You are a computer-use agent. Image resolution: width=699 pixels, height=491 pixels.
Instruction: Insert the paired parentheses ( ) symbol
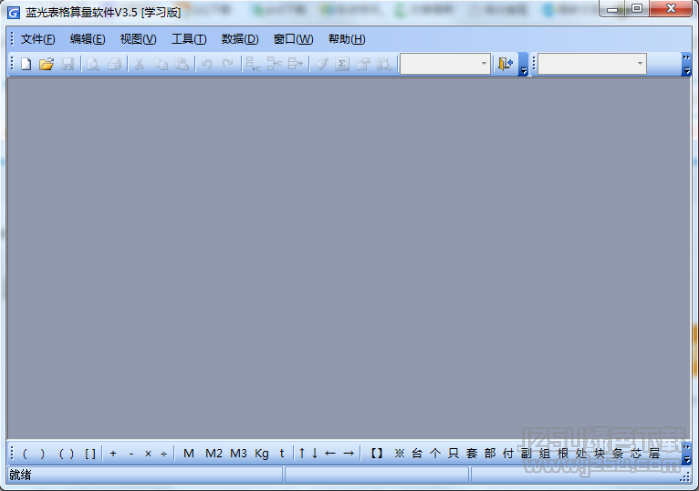[66, 454]
